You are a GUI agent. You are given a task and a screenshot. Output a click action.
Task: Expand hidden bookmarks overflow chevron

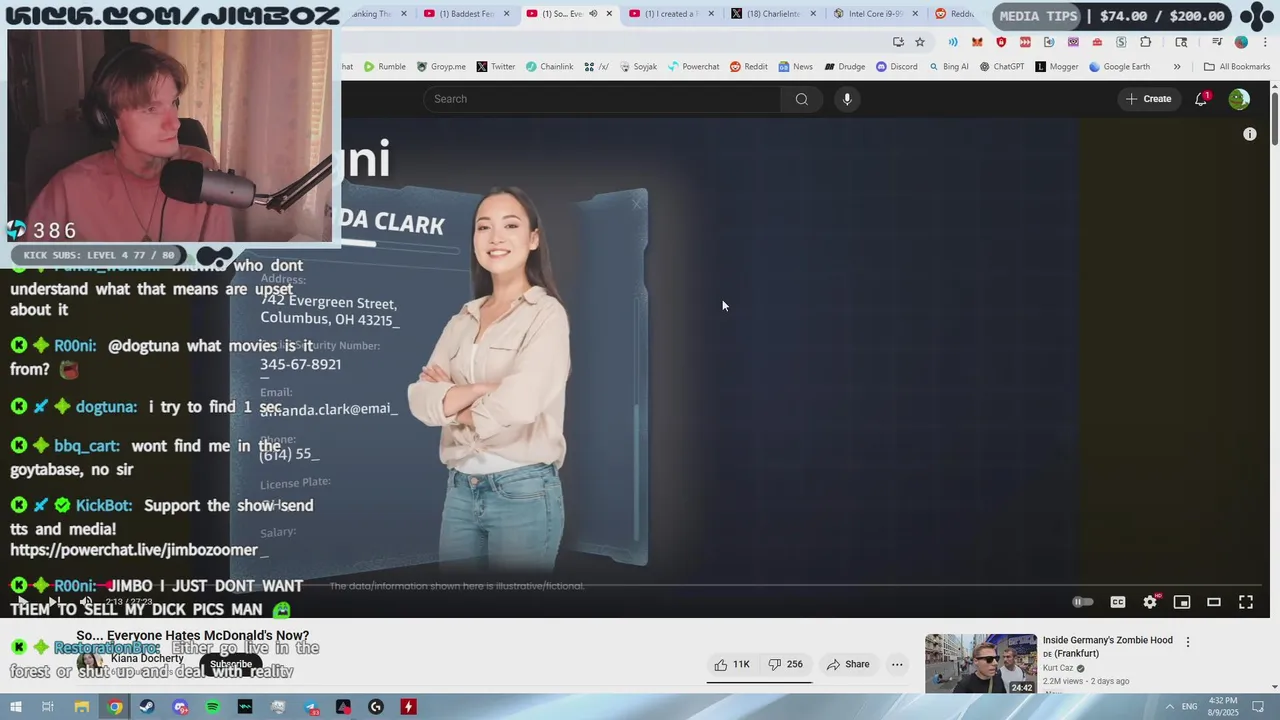coord(1177,67)
